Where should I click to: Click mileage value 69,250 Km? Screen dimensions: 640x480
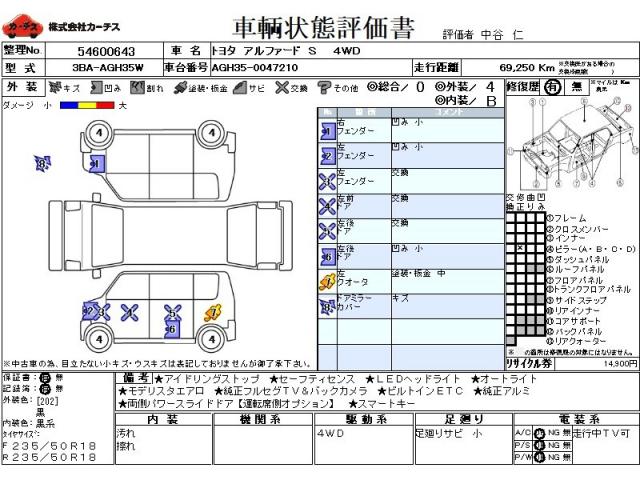(x=527, y=68)
